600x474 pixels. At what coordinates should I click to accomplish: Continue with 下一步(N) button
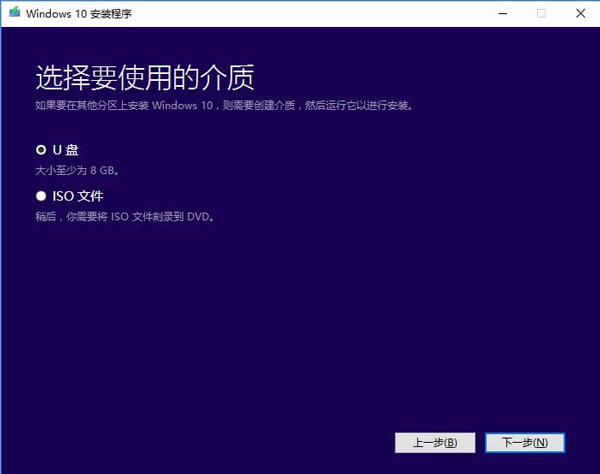pyautogui.click(x=525, y=443)
